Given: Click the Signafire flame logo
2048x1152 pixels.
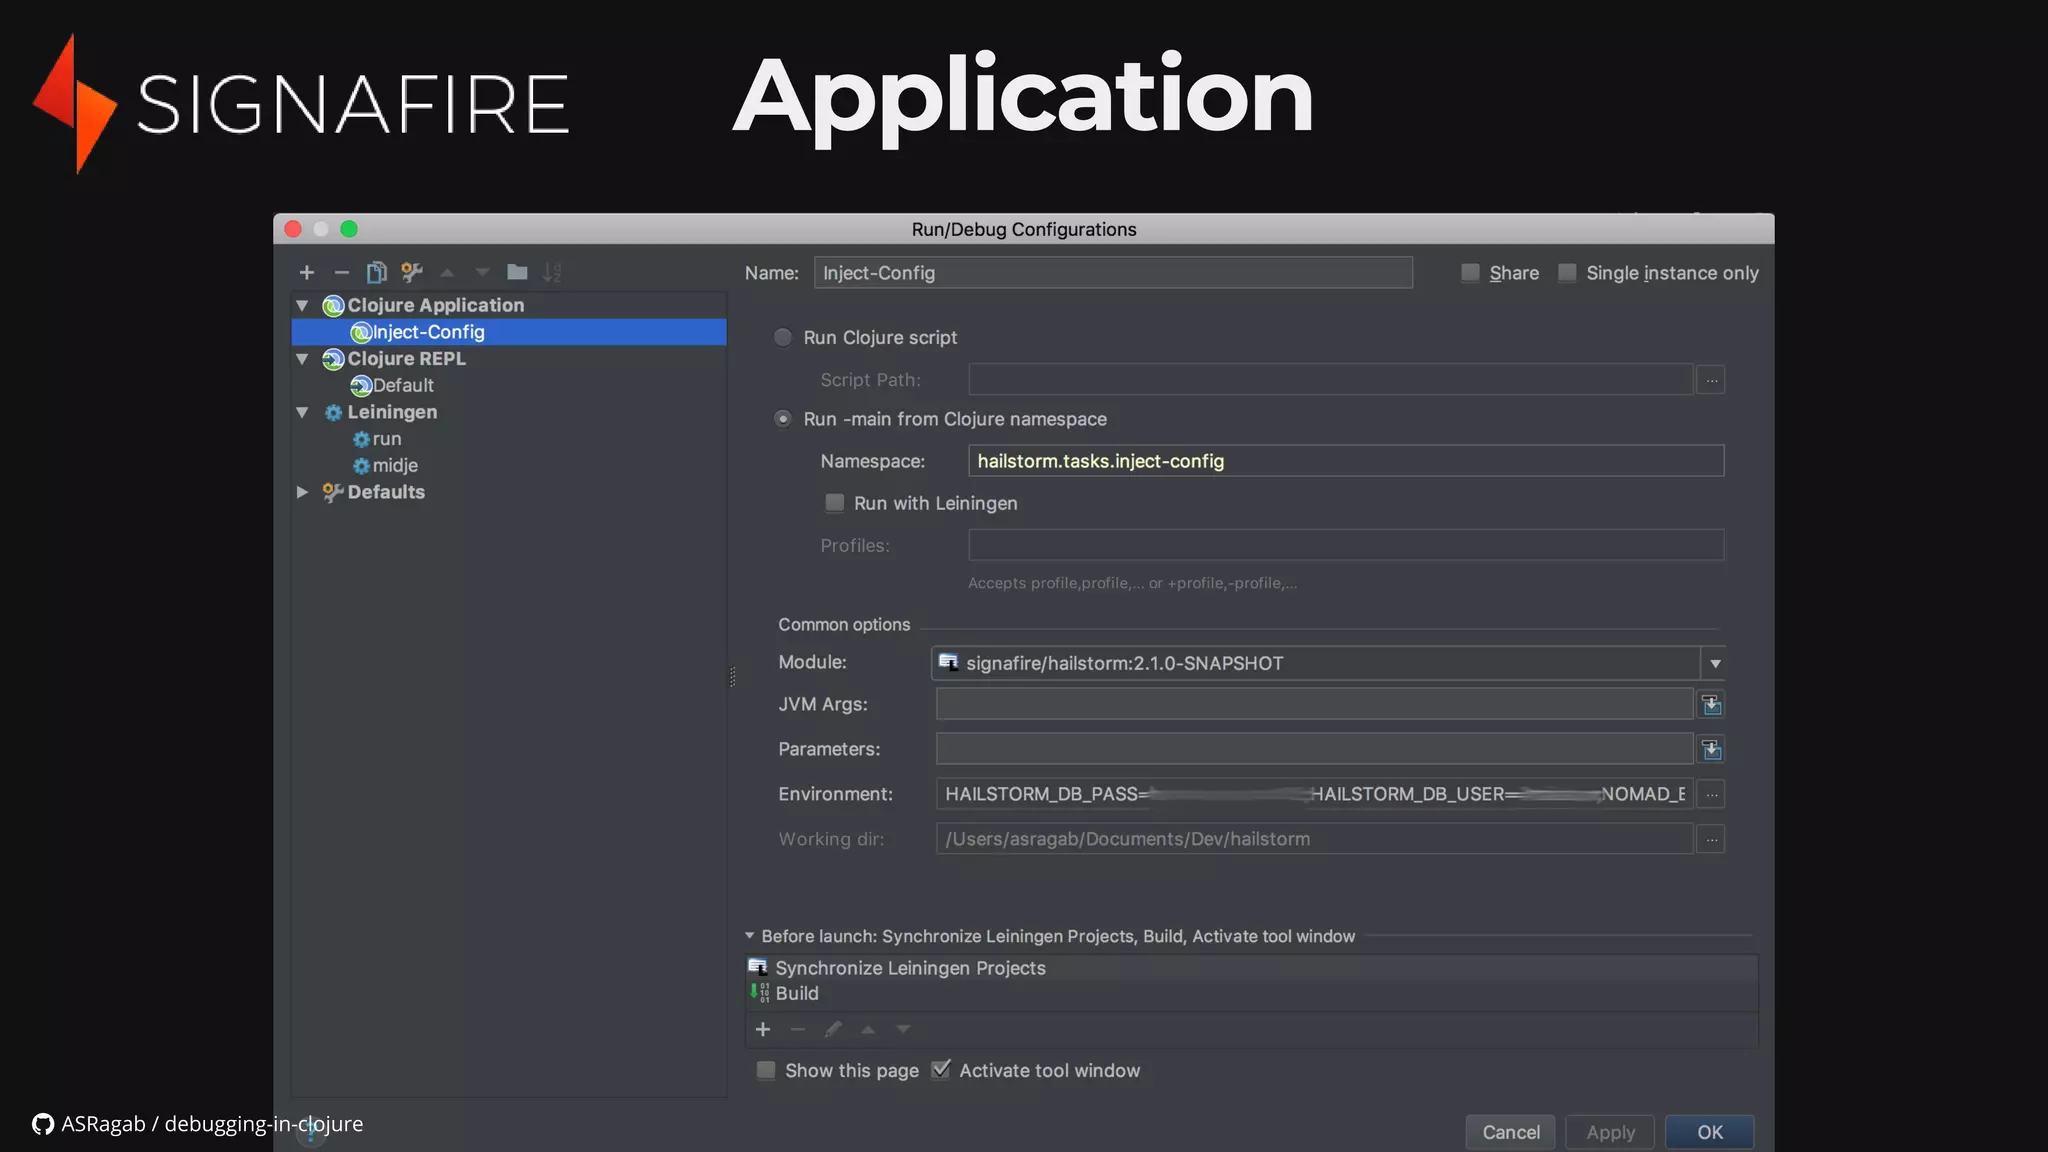Looking at the screenshot, I should point(75,103).
